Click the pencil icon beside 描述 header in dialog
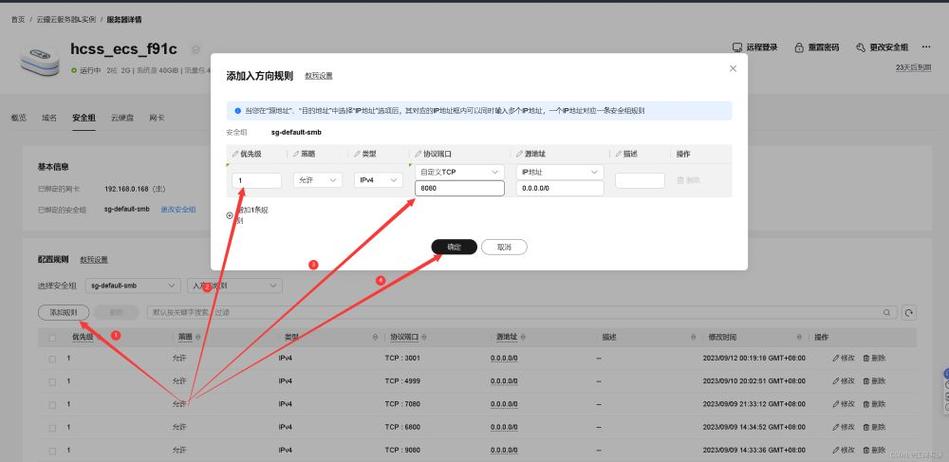 coord(619,154)
